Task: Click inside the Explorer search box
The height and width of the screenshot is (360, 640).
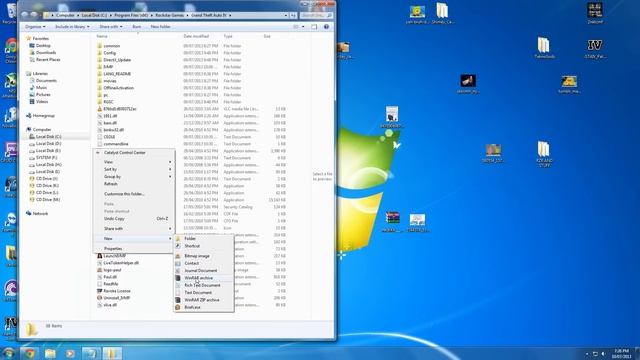Action: tap(316, 15)
